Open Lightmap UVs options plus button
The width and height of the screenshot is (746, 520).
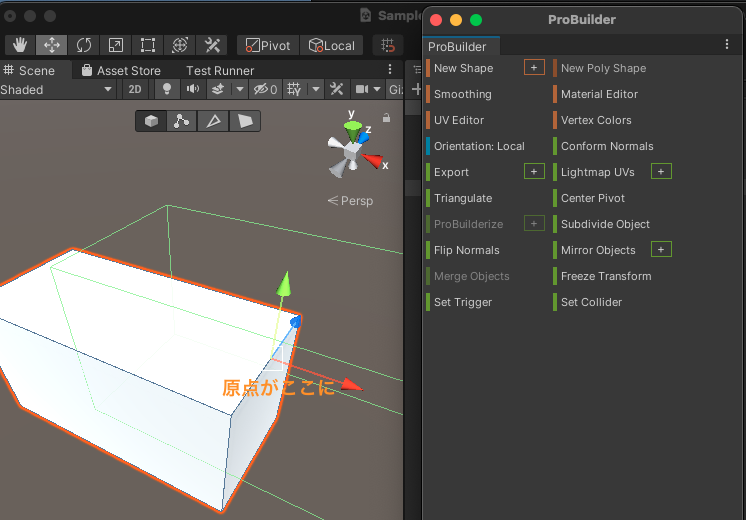click(661, 171)
